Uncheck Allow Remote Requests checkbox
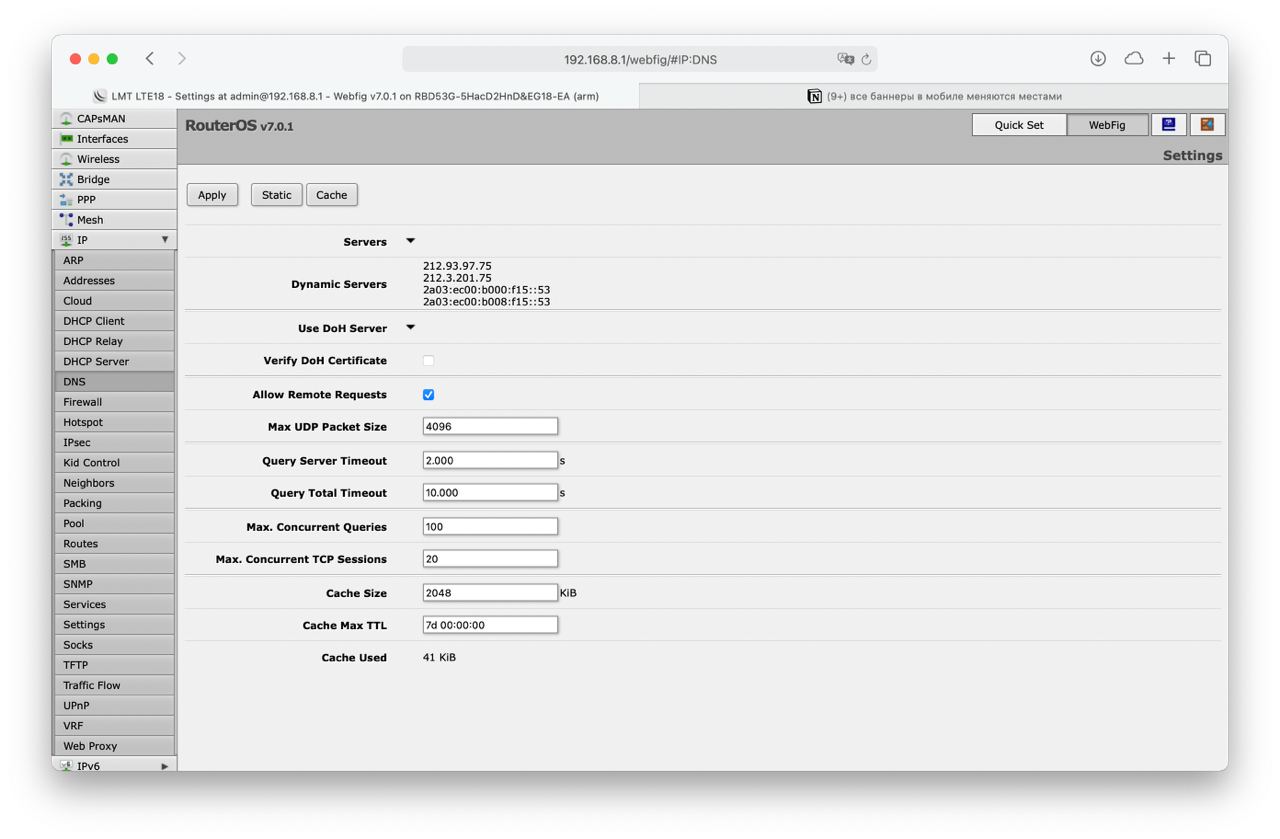This screenshot has width=1280, height=839. (x=428, y=394)
